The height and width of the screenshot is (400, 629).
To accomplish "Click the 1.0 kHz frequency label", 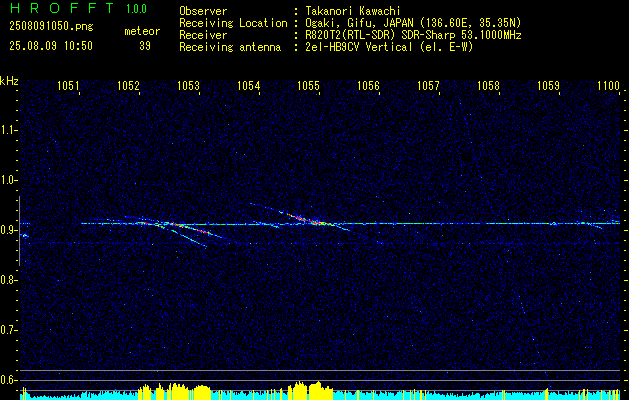I will pyautogui.click(x=8, y=180).
